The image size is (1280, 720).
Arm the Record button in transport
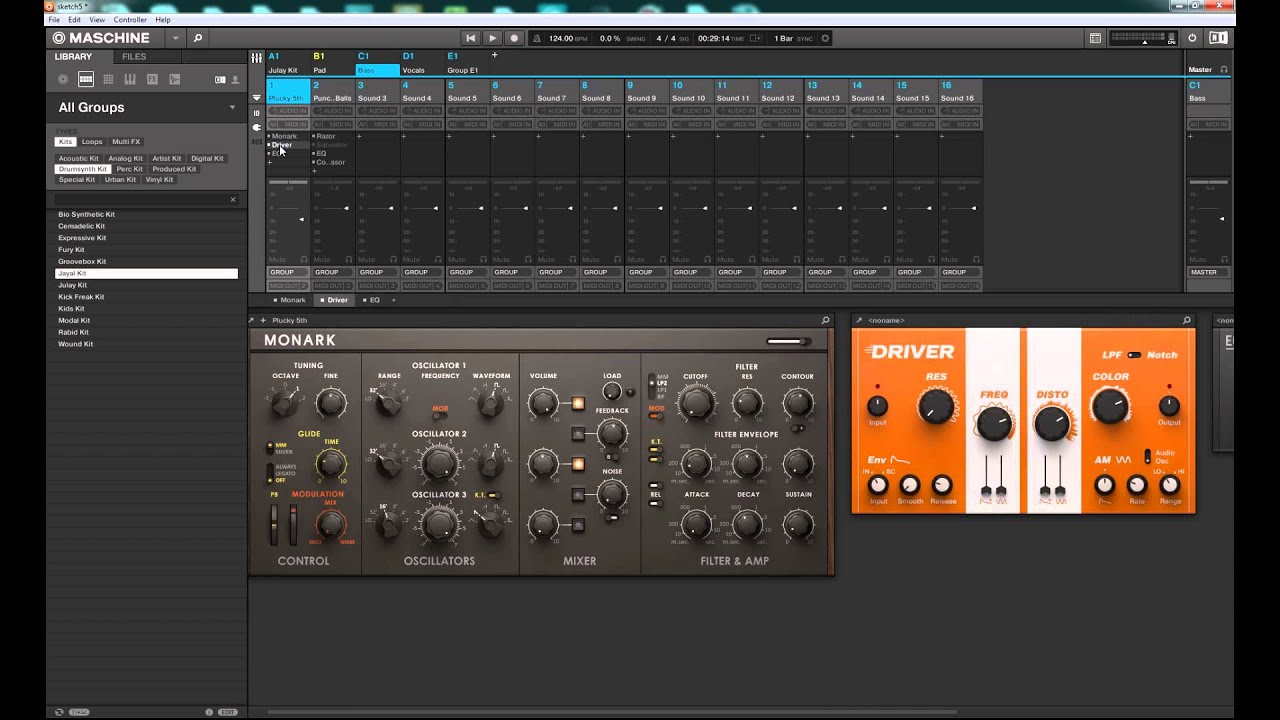pos(514,38)
